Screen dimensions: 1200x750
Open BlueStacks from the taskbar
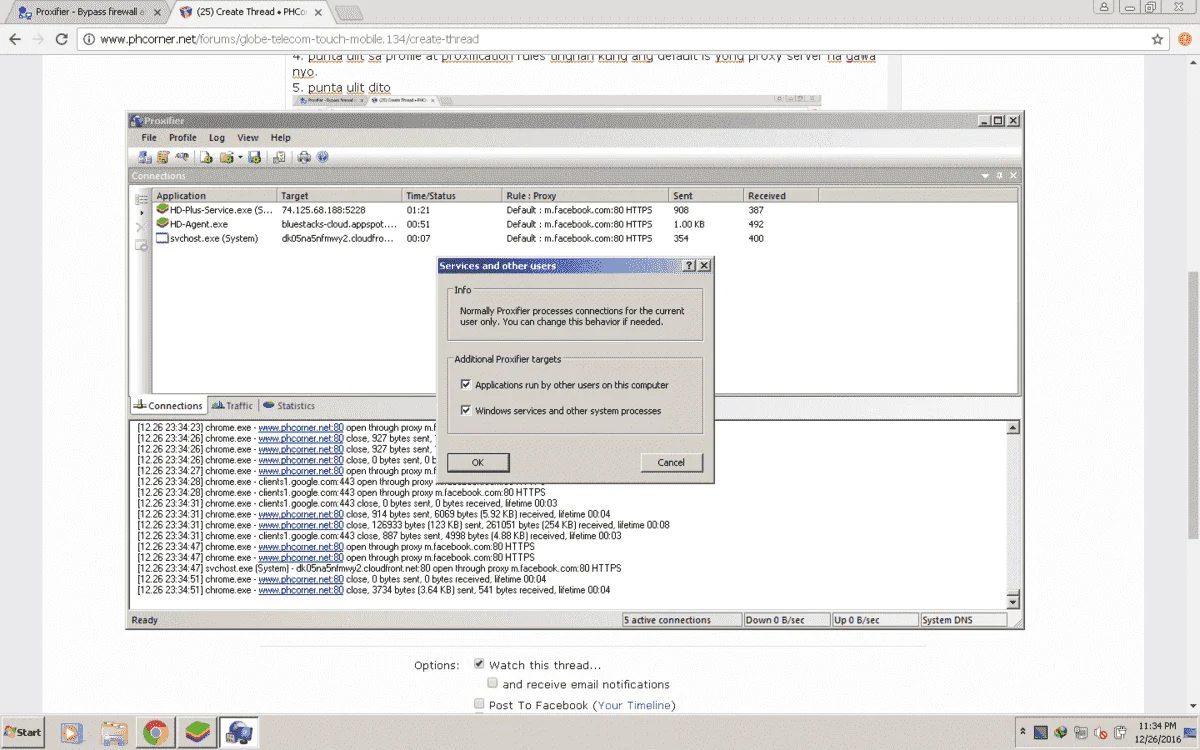tap(197, 733)
